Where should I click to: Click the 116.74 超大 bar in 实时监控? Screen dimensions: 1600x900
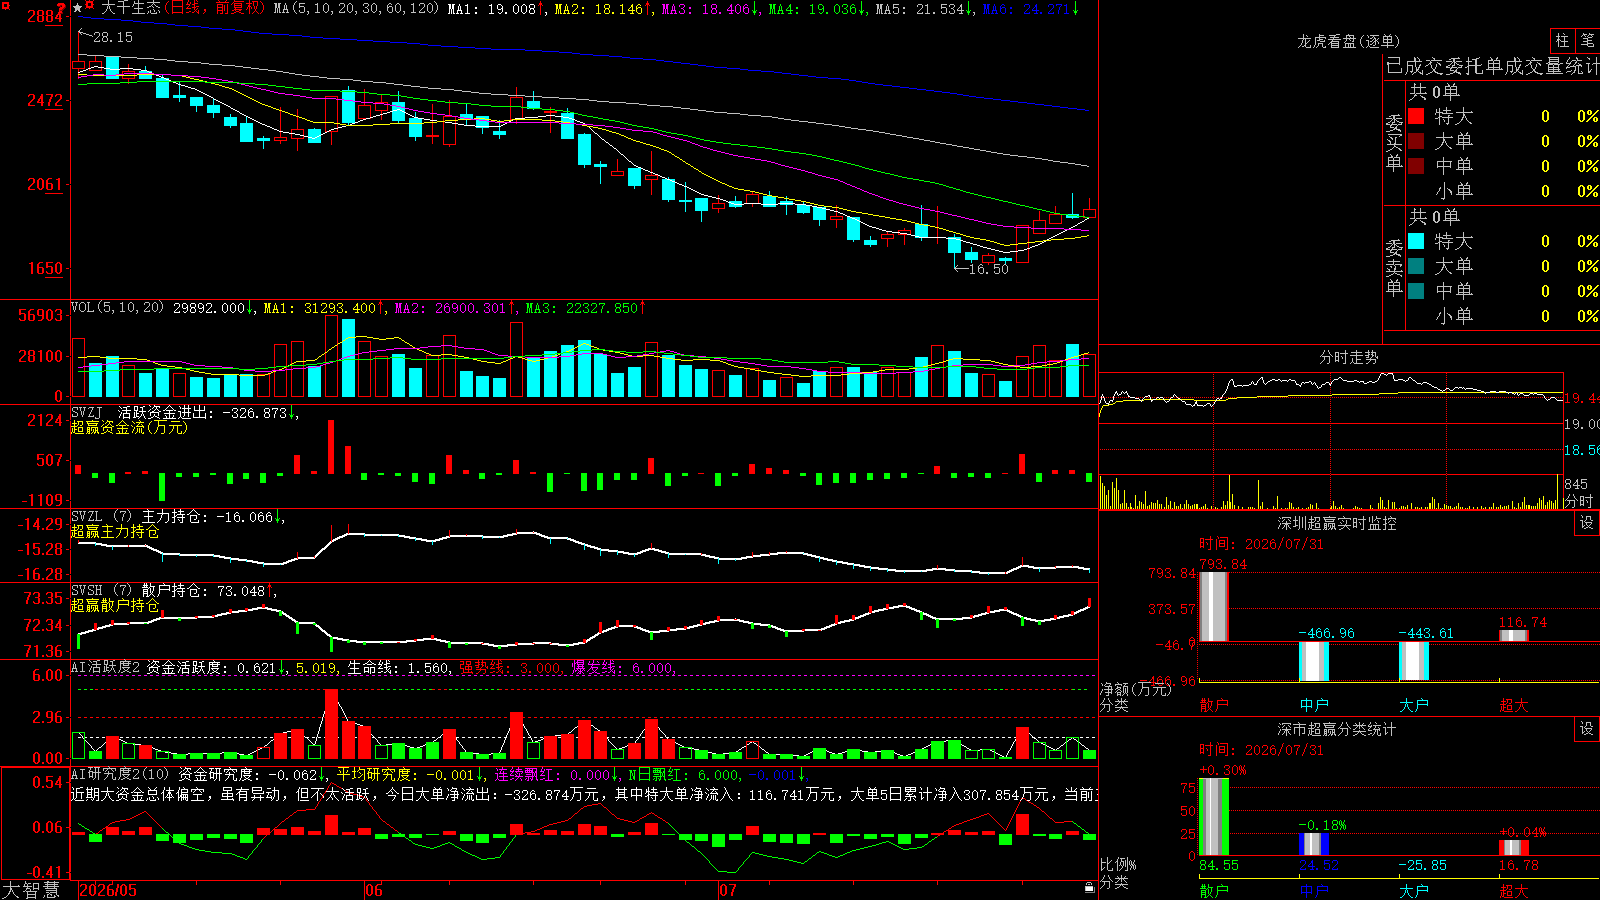tap(1513, 636)
